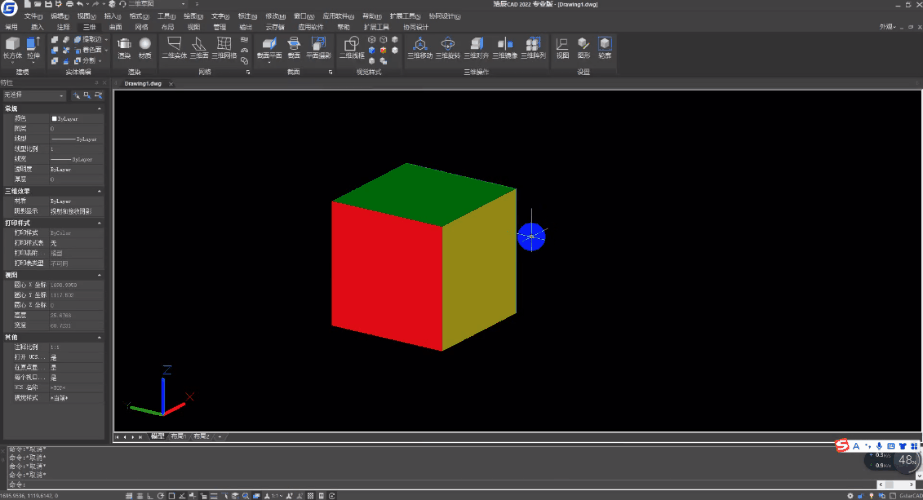The height and width of the screenshot is (500, 923).
Task: Click the Drawing1.dwg document tab
Action: click(141, 84)
